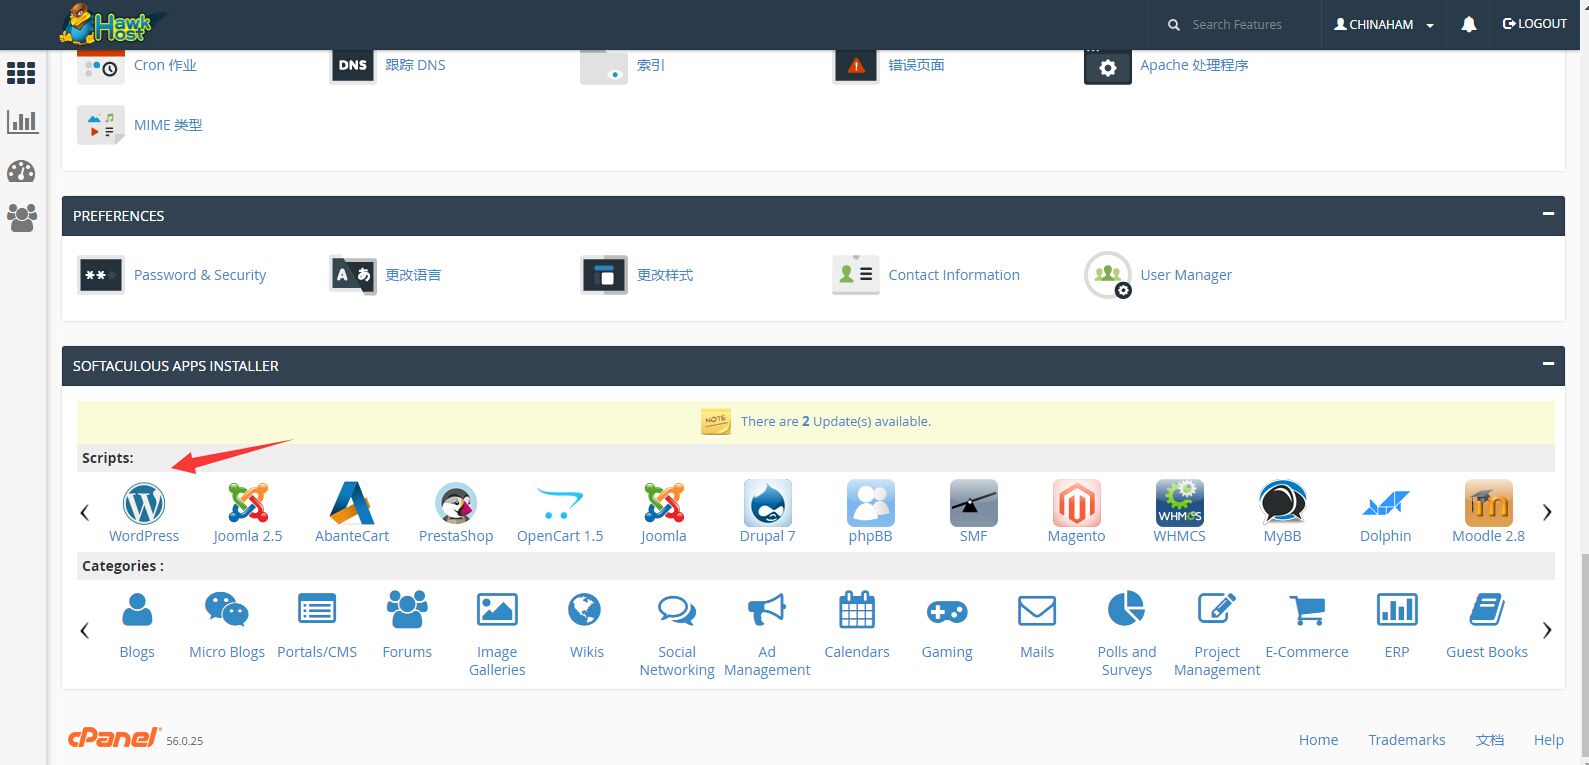Open the MyBB icon

coord(1283,503)
